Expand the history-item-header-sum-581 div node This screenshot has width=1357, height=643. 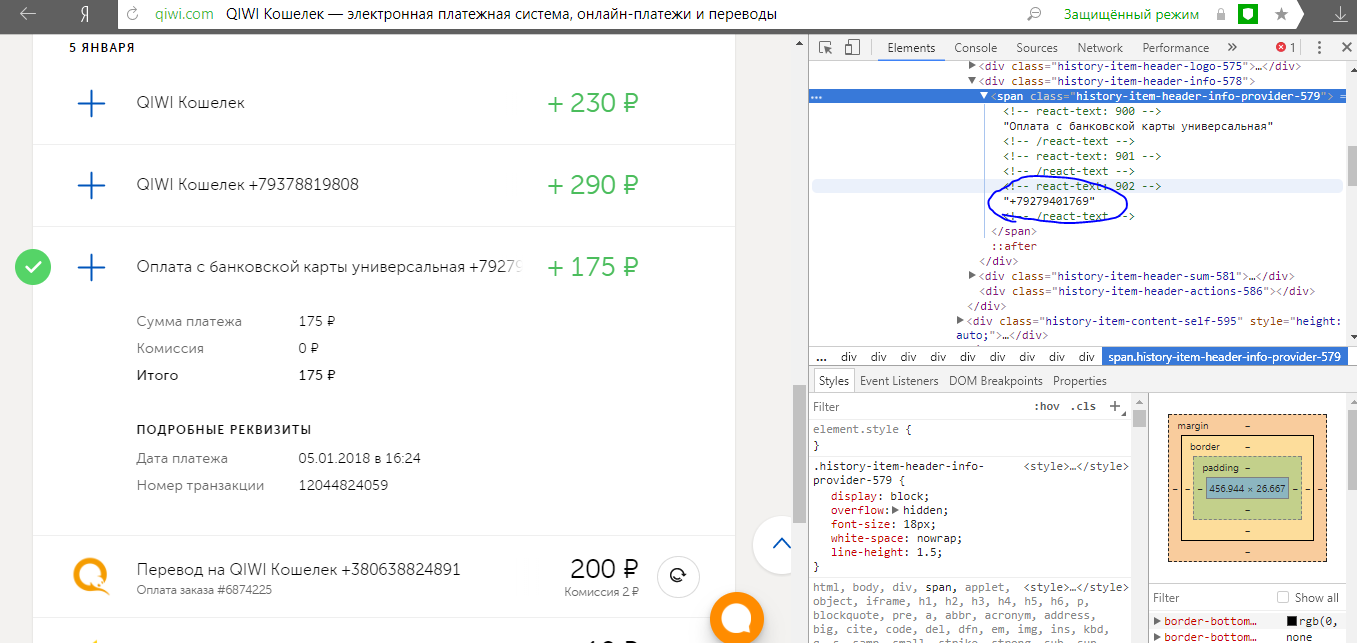click(x=973, y=276)
